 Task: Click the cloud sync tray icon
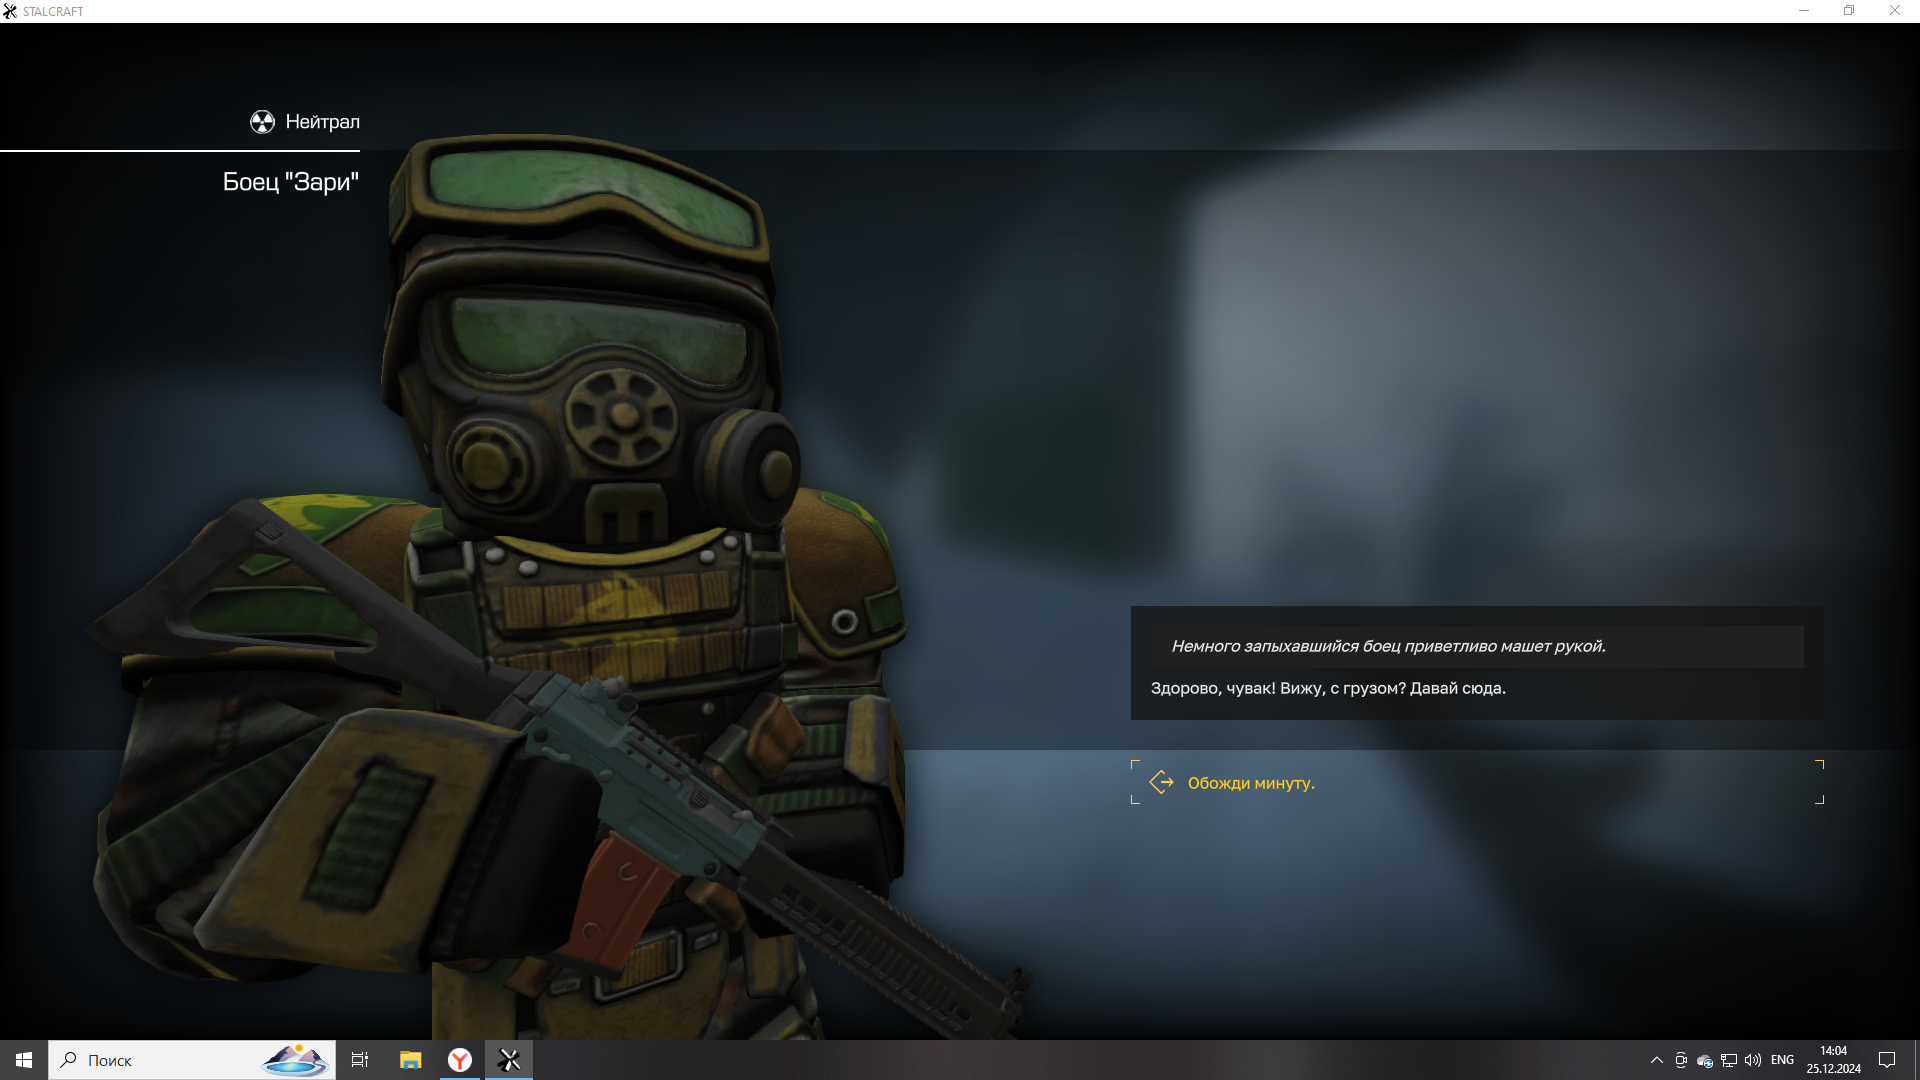click(1705, 1060)
